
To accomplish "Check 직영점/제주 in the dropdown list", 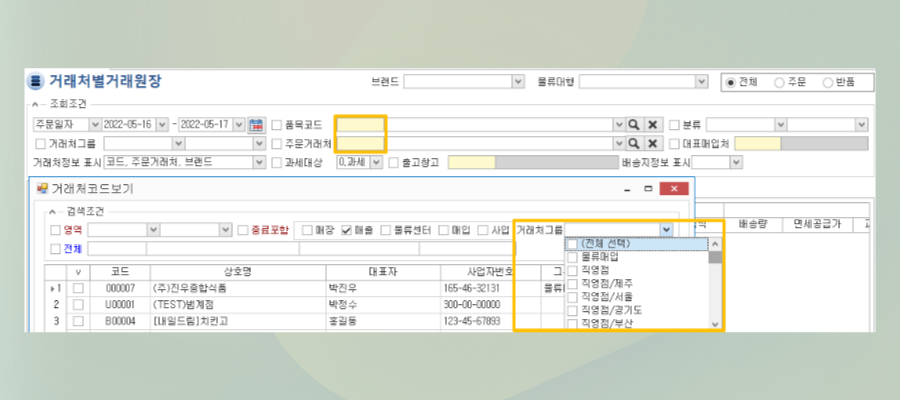I will pos(572,284).
